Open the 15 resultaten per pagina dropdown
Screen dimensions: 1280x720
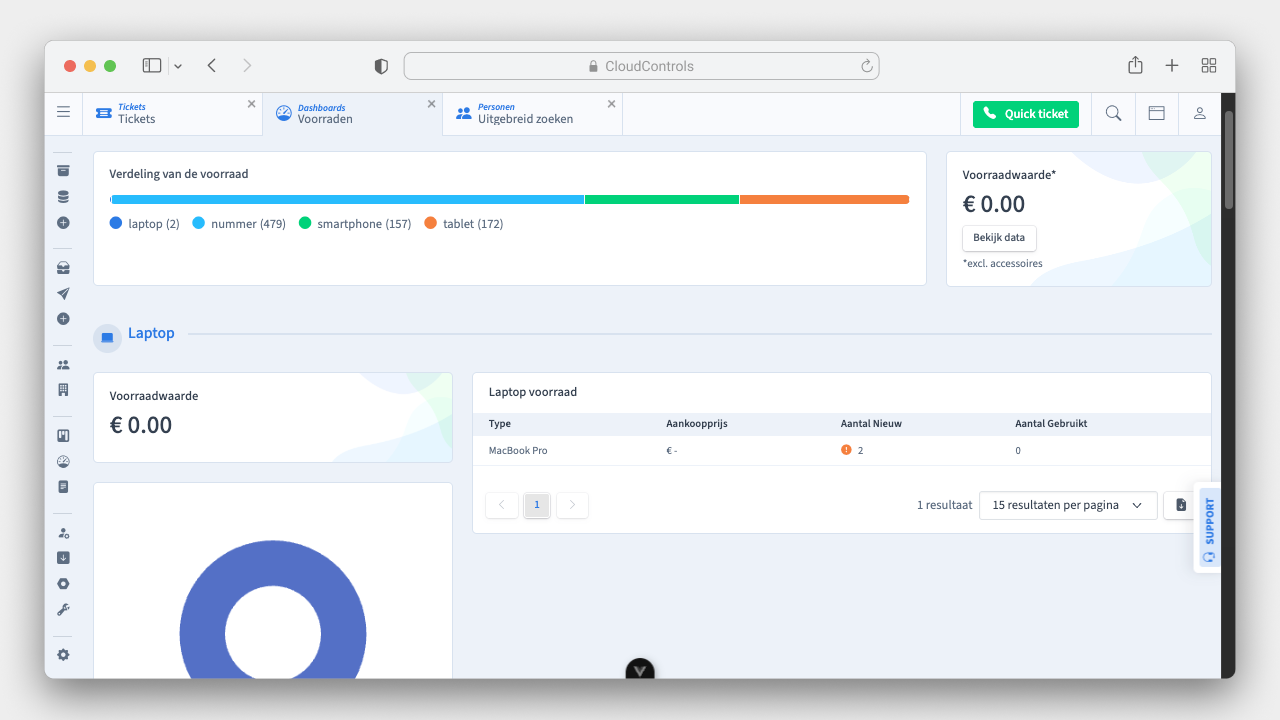(x=1067, y=505)
